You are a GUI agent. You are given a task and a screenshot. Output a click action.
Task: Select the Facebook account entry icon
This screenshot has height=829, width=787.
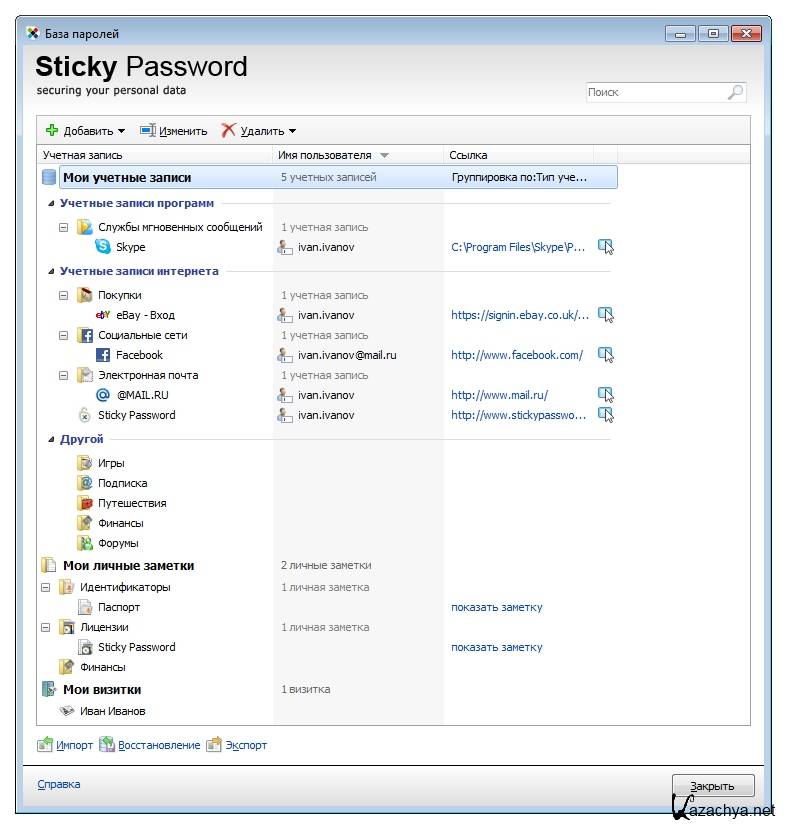pos(103,355)
